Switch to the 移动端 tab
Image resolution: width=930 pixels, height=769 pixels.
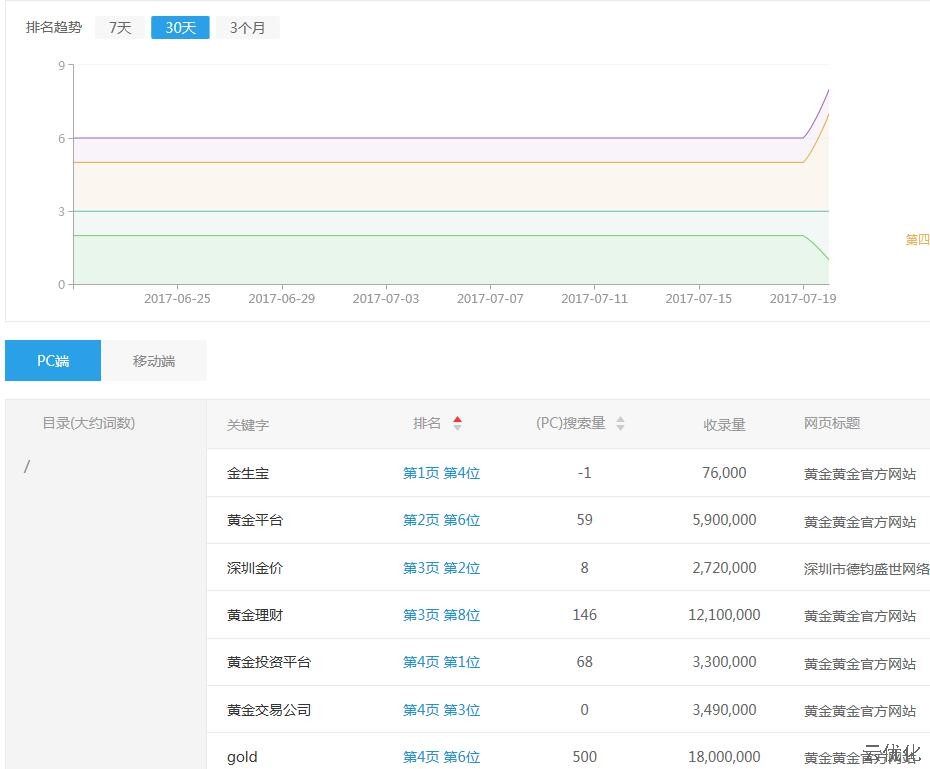tap(154, 360)
